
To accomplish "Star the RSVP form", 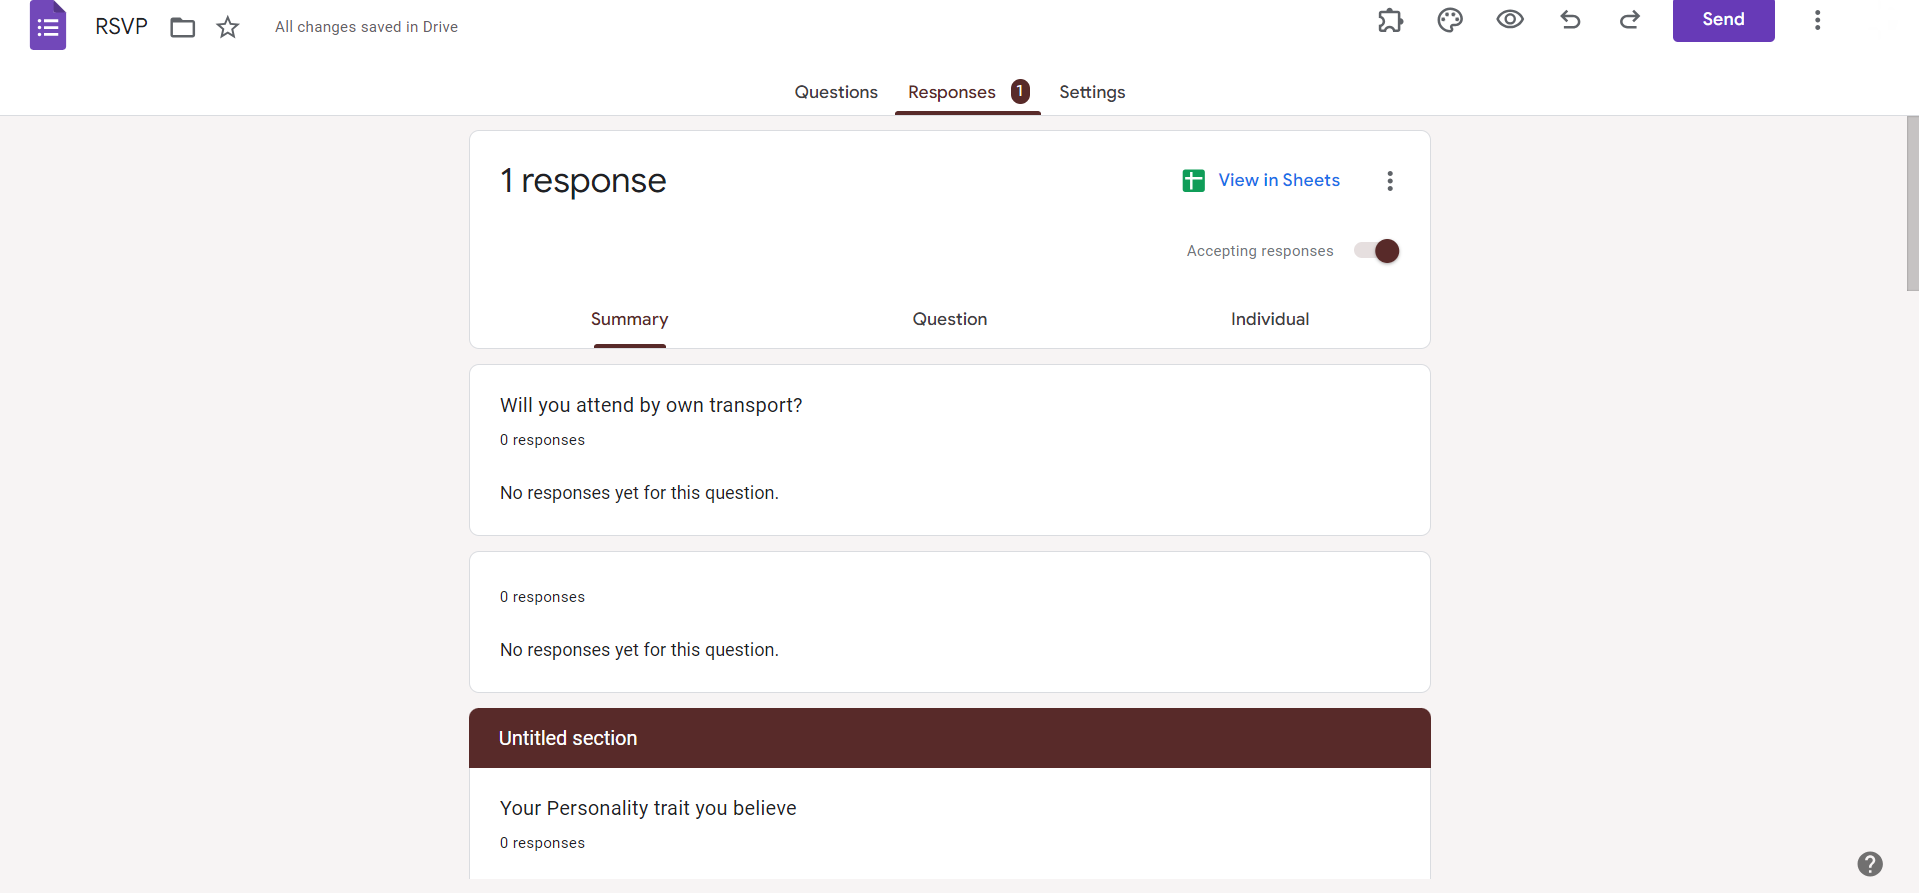I will click(228, 27).
